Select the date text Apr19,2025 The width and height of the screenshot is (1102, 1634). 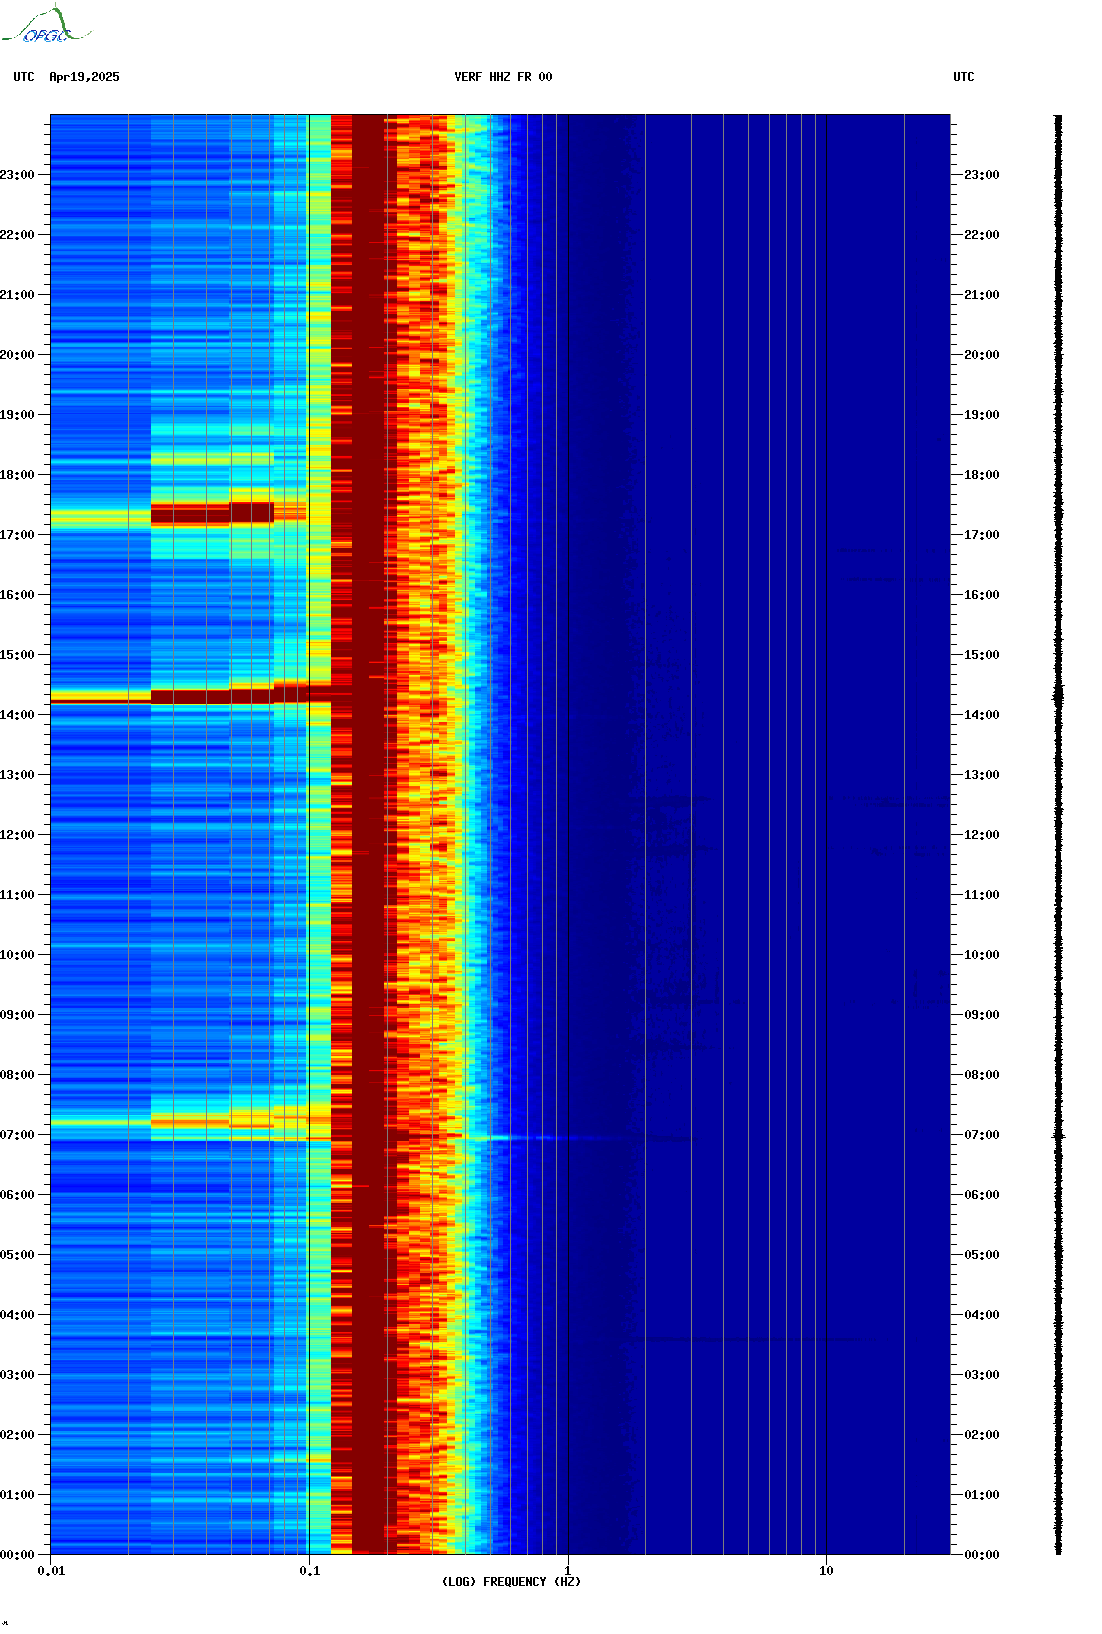84,77
